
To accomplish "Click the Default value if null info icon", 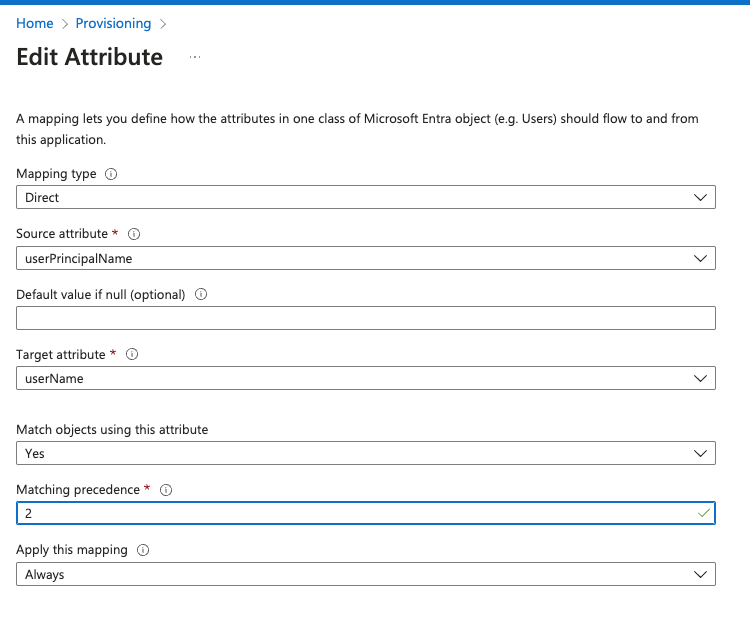I will [201, 294].
